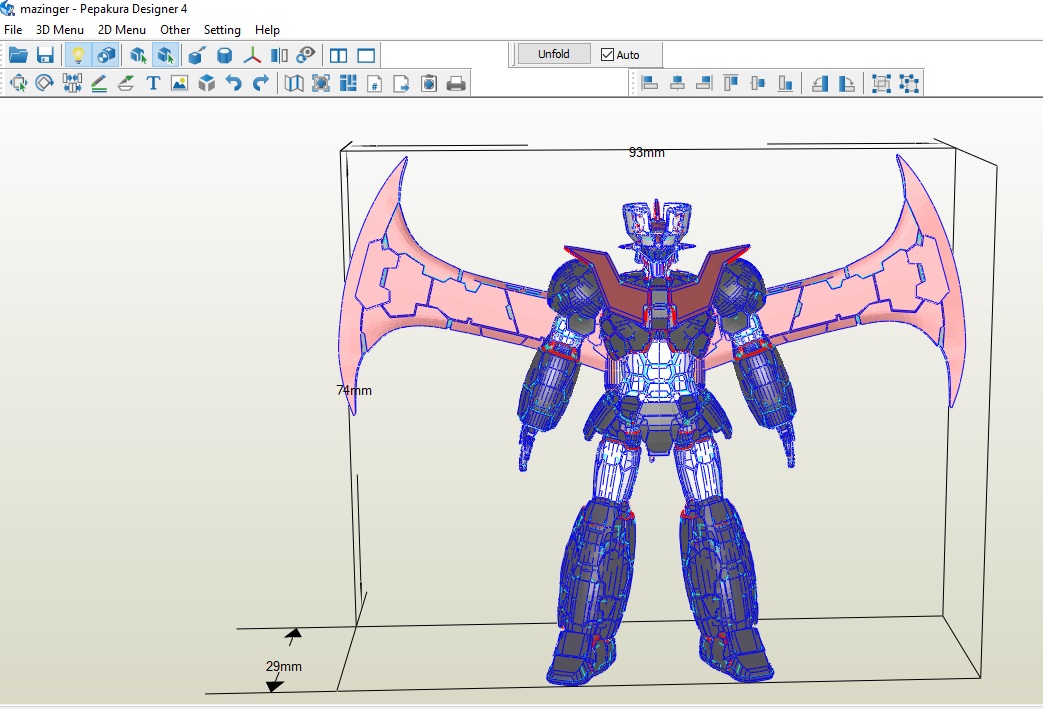Click the page number icon
Viewport: 1043px width, 709px height.
pos(374,84)
